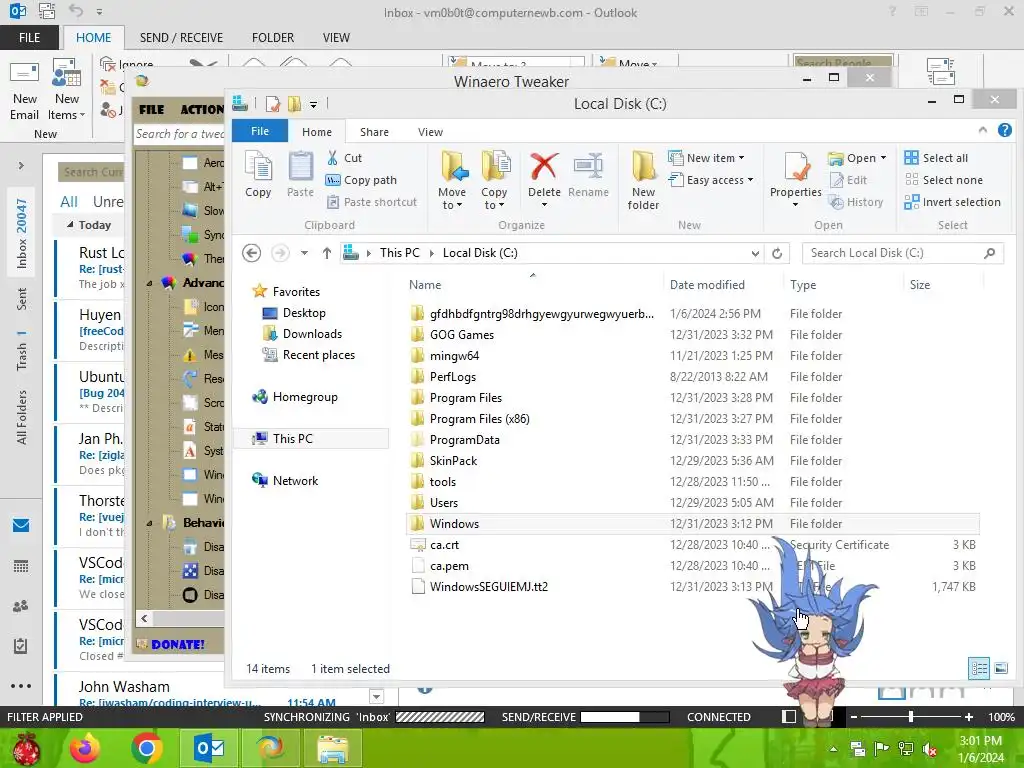
Task: Click Explorer Back navigation arrow
Action: click(x=251, y=253)
